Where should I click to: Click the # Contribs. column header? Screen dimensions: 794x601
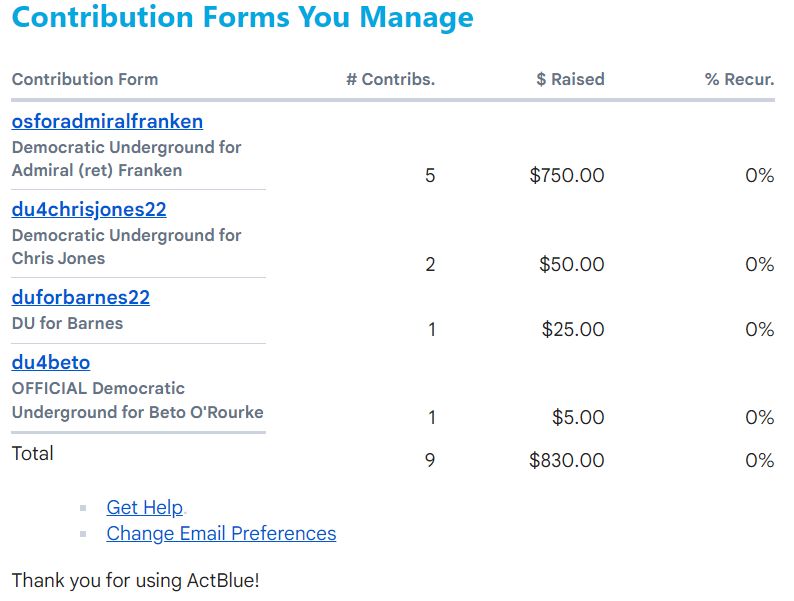point(390,80)
